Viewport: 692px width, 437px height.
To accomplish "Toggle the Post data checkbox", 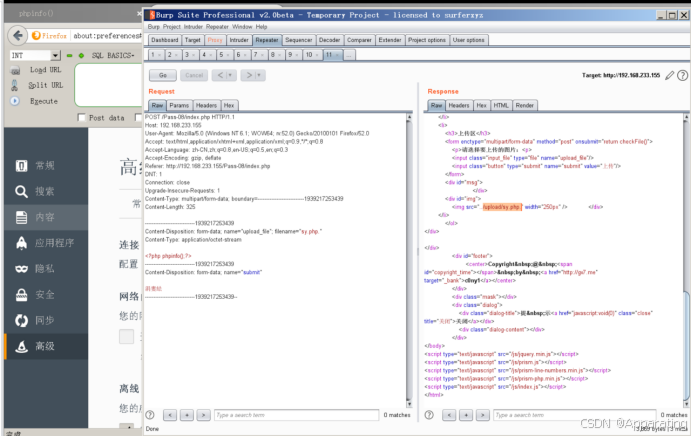I will tap(81, 117).
